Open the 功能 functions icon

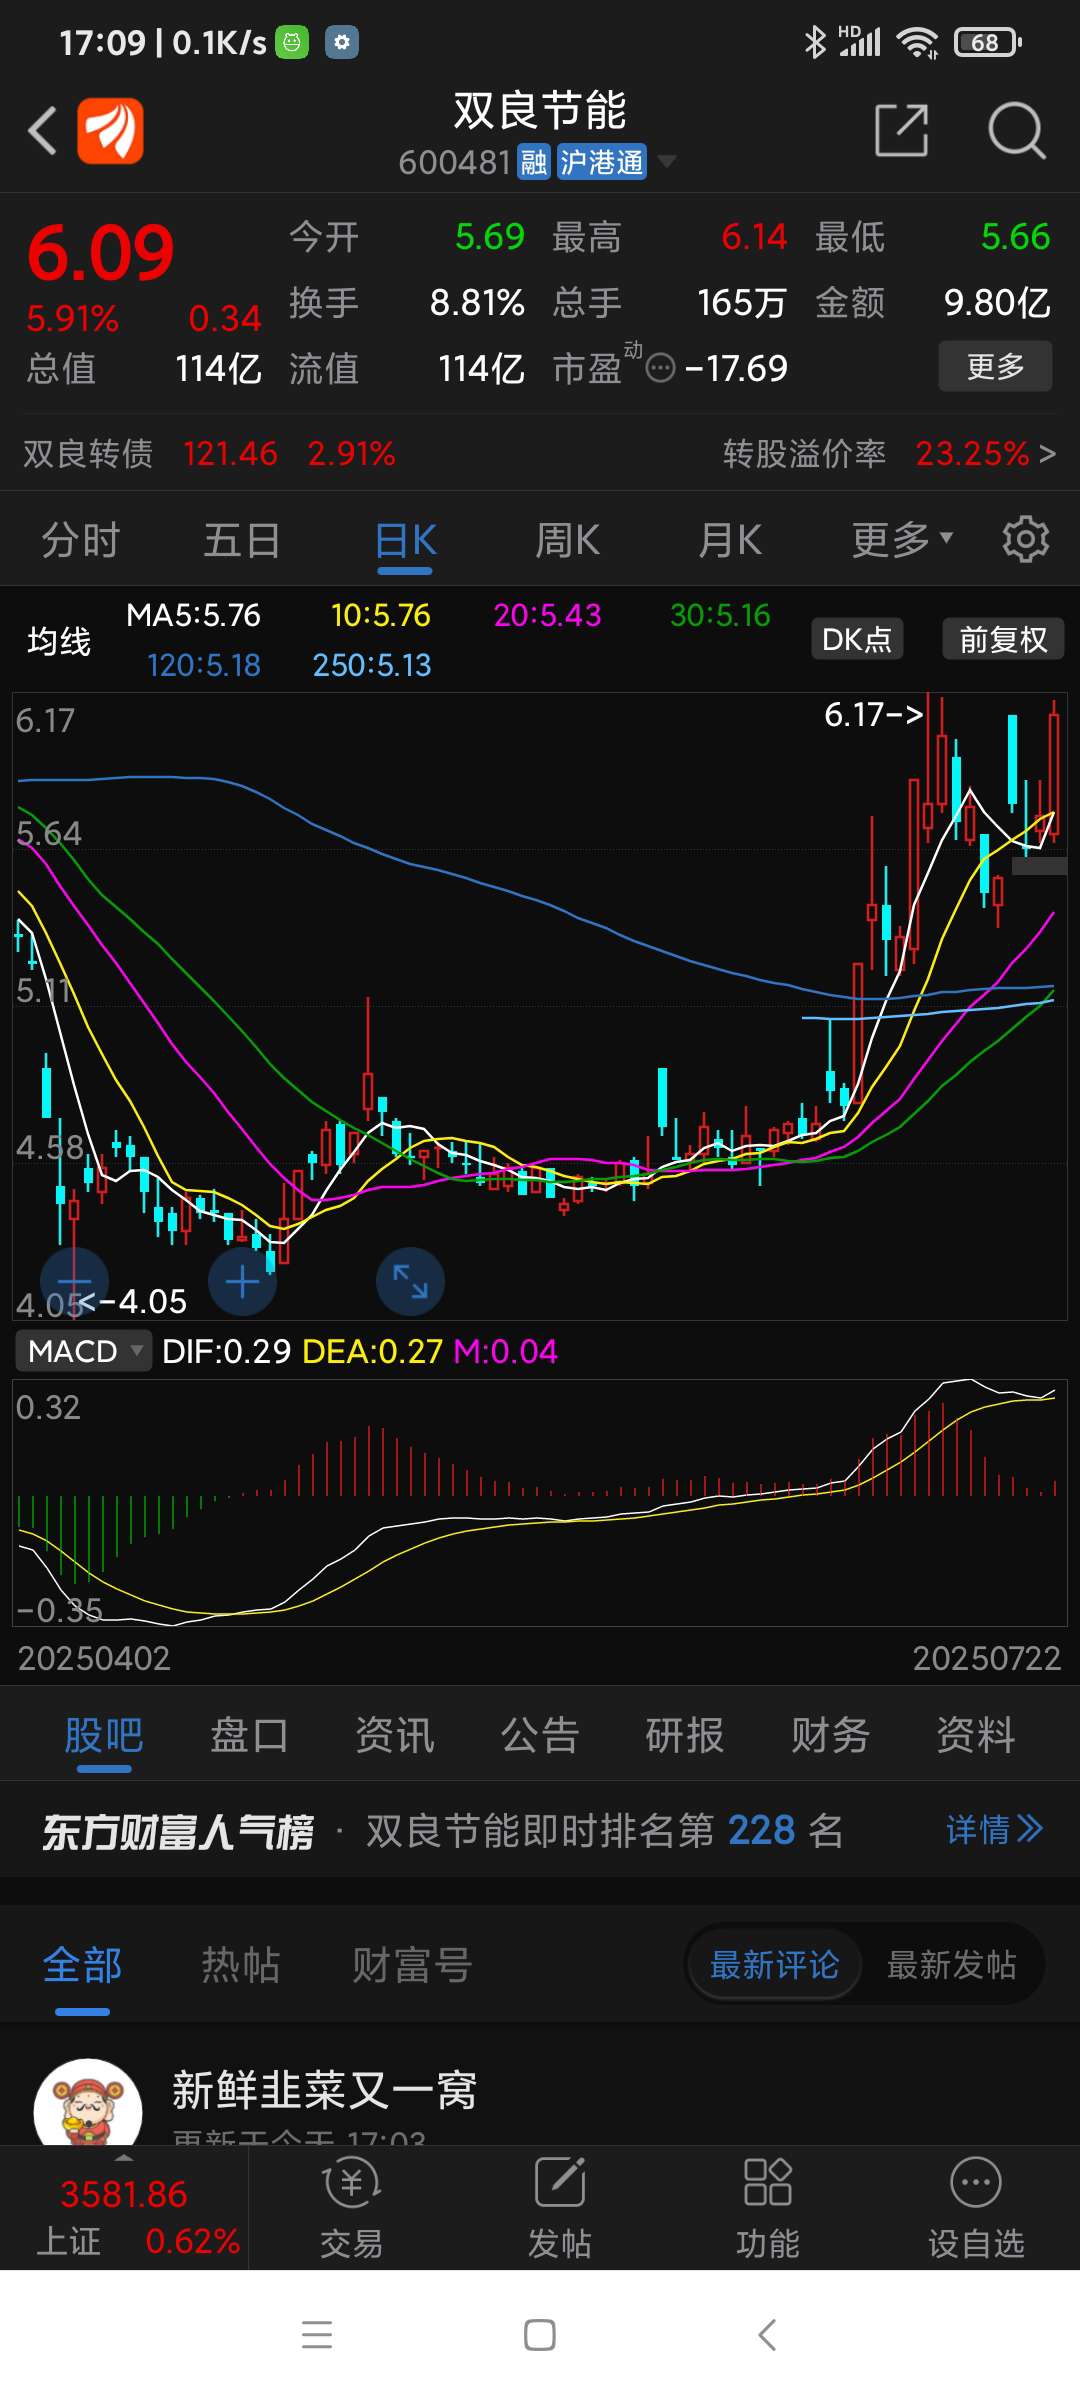pyautogui.click(x=768, y=2209)
